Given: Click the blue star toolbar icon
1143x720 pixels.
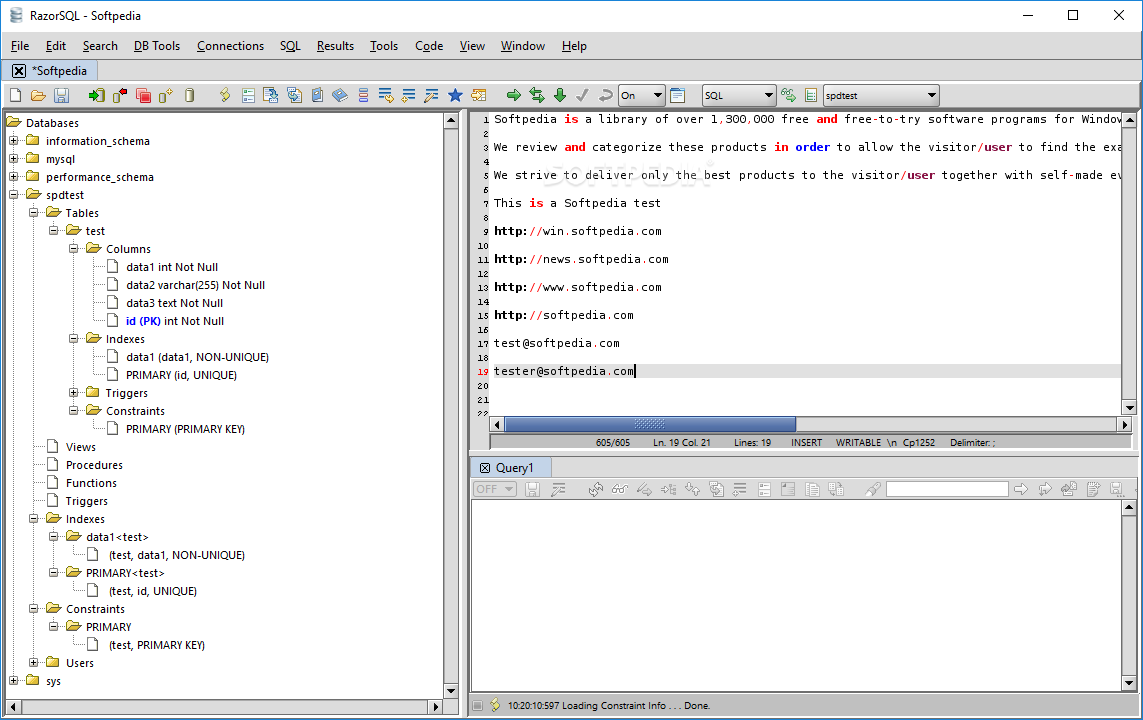Looking at the screenshot, I should click(456, 95).
